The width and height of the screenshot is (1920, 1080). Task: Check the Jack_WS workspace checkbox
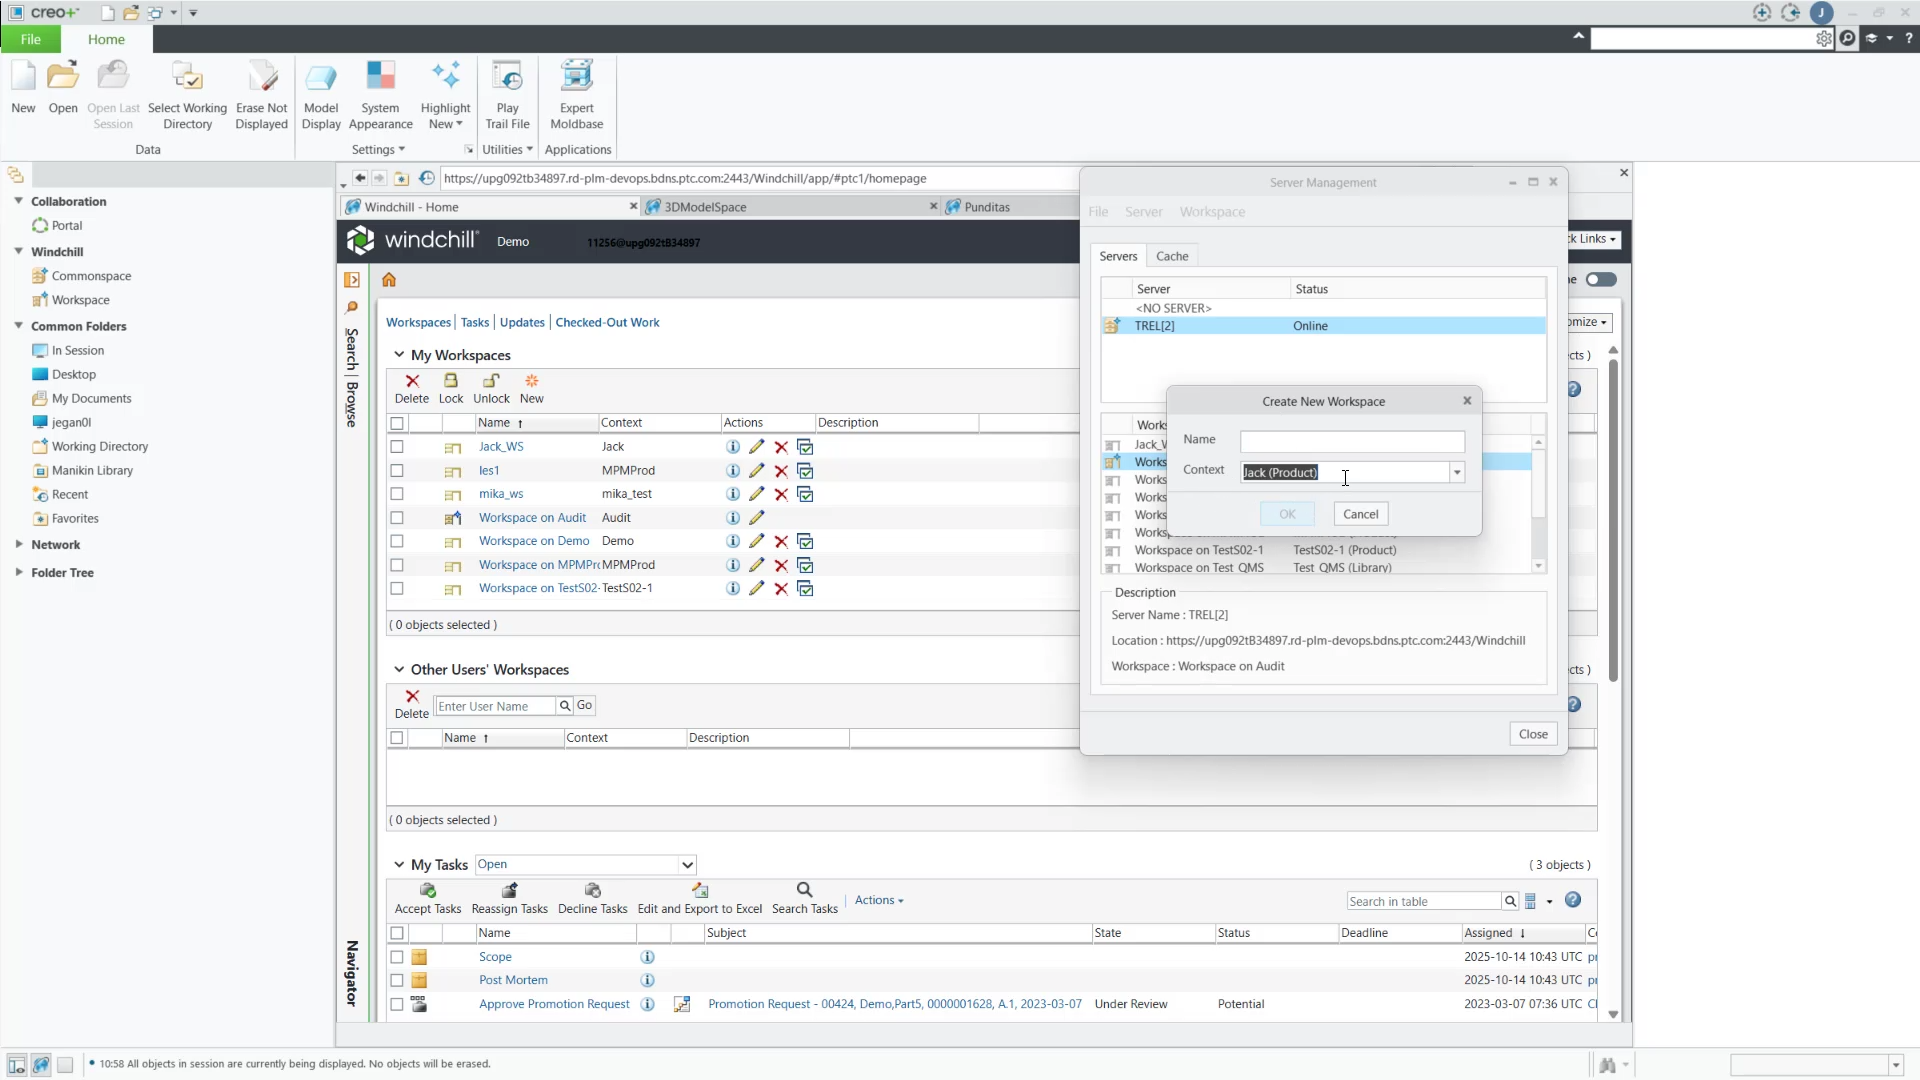click(x=397, y=447)
